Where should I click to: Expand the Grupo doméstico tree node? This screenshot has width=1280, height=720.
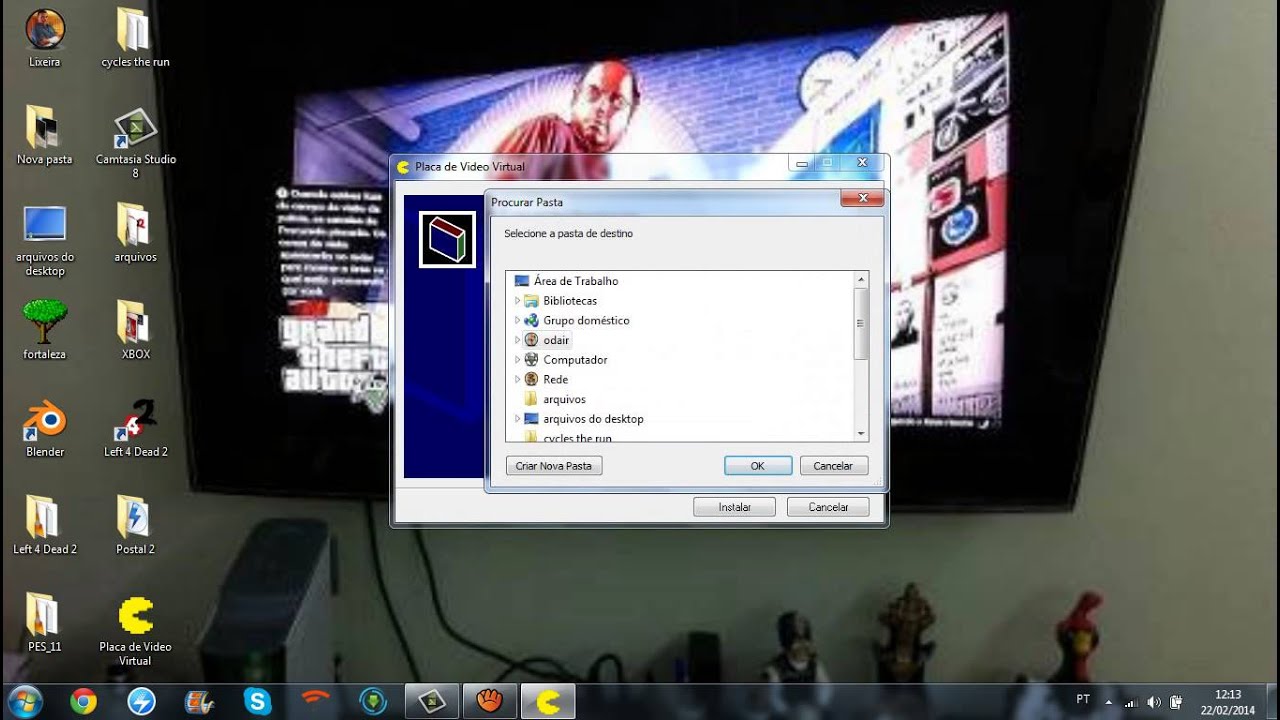coord(518,320)
